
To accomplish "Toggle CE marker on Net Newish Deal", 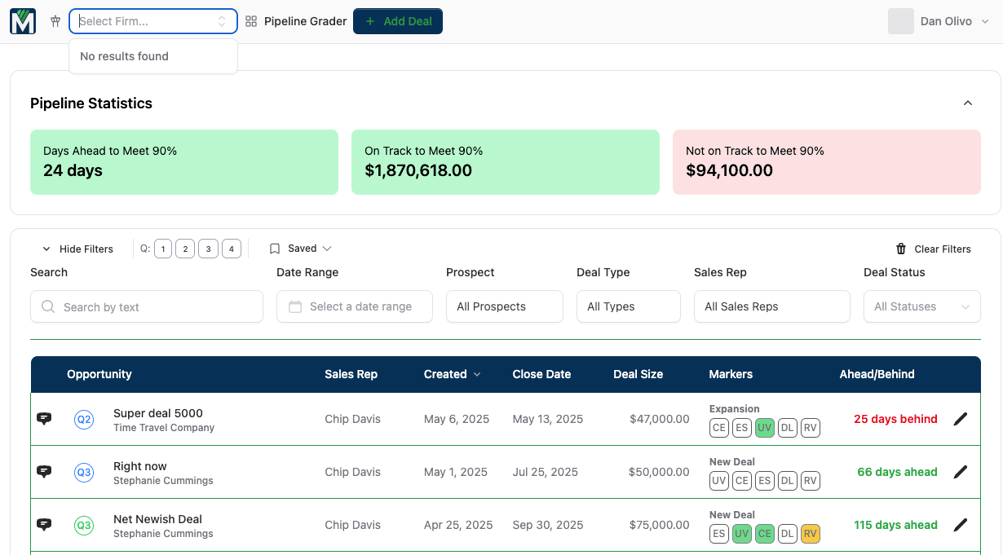I will 764,534.
